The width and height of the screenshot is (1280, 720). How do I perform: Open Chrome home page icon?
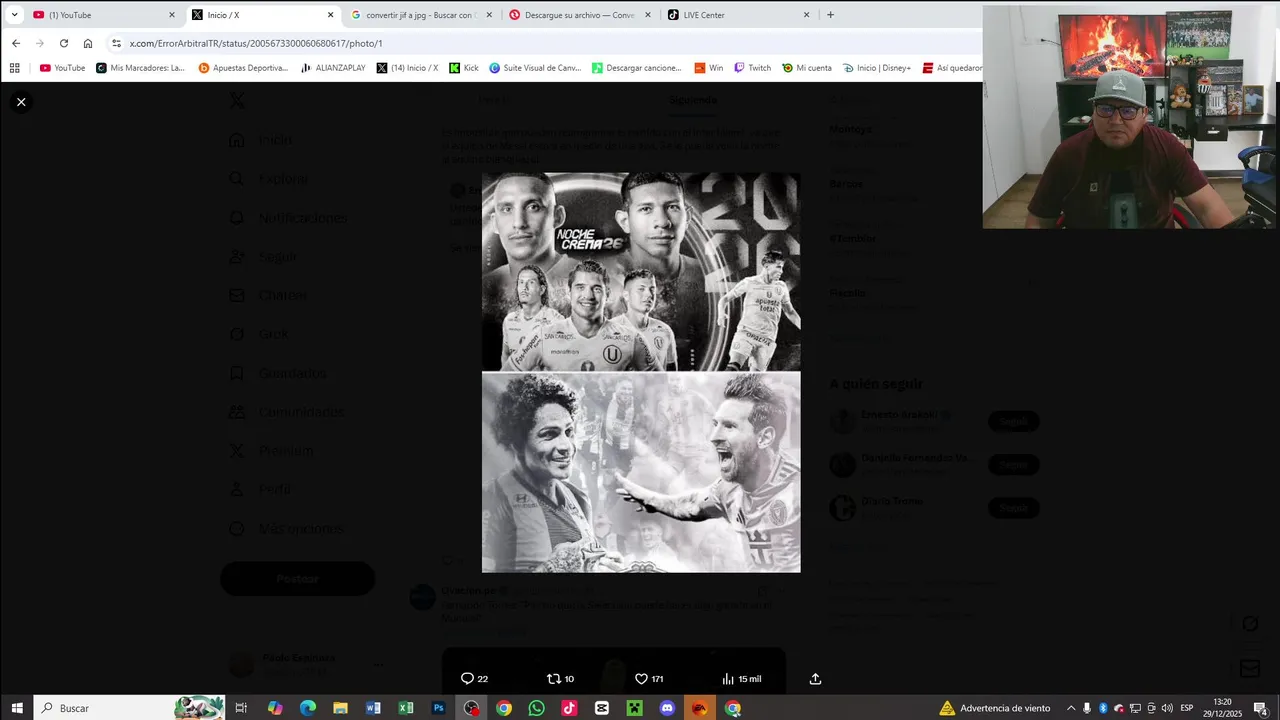[x=88, y=43]
